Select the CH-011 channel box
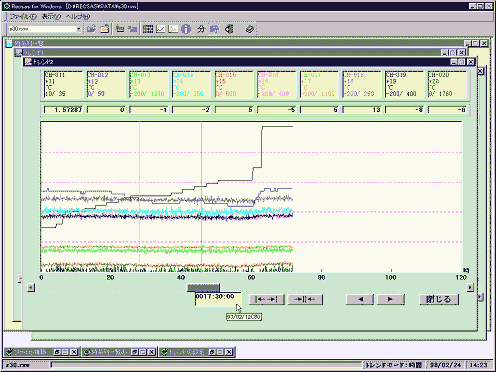This screenshot has height=372, width=496. point(63,84)
